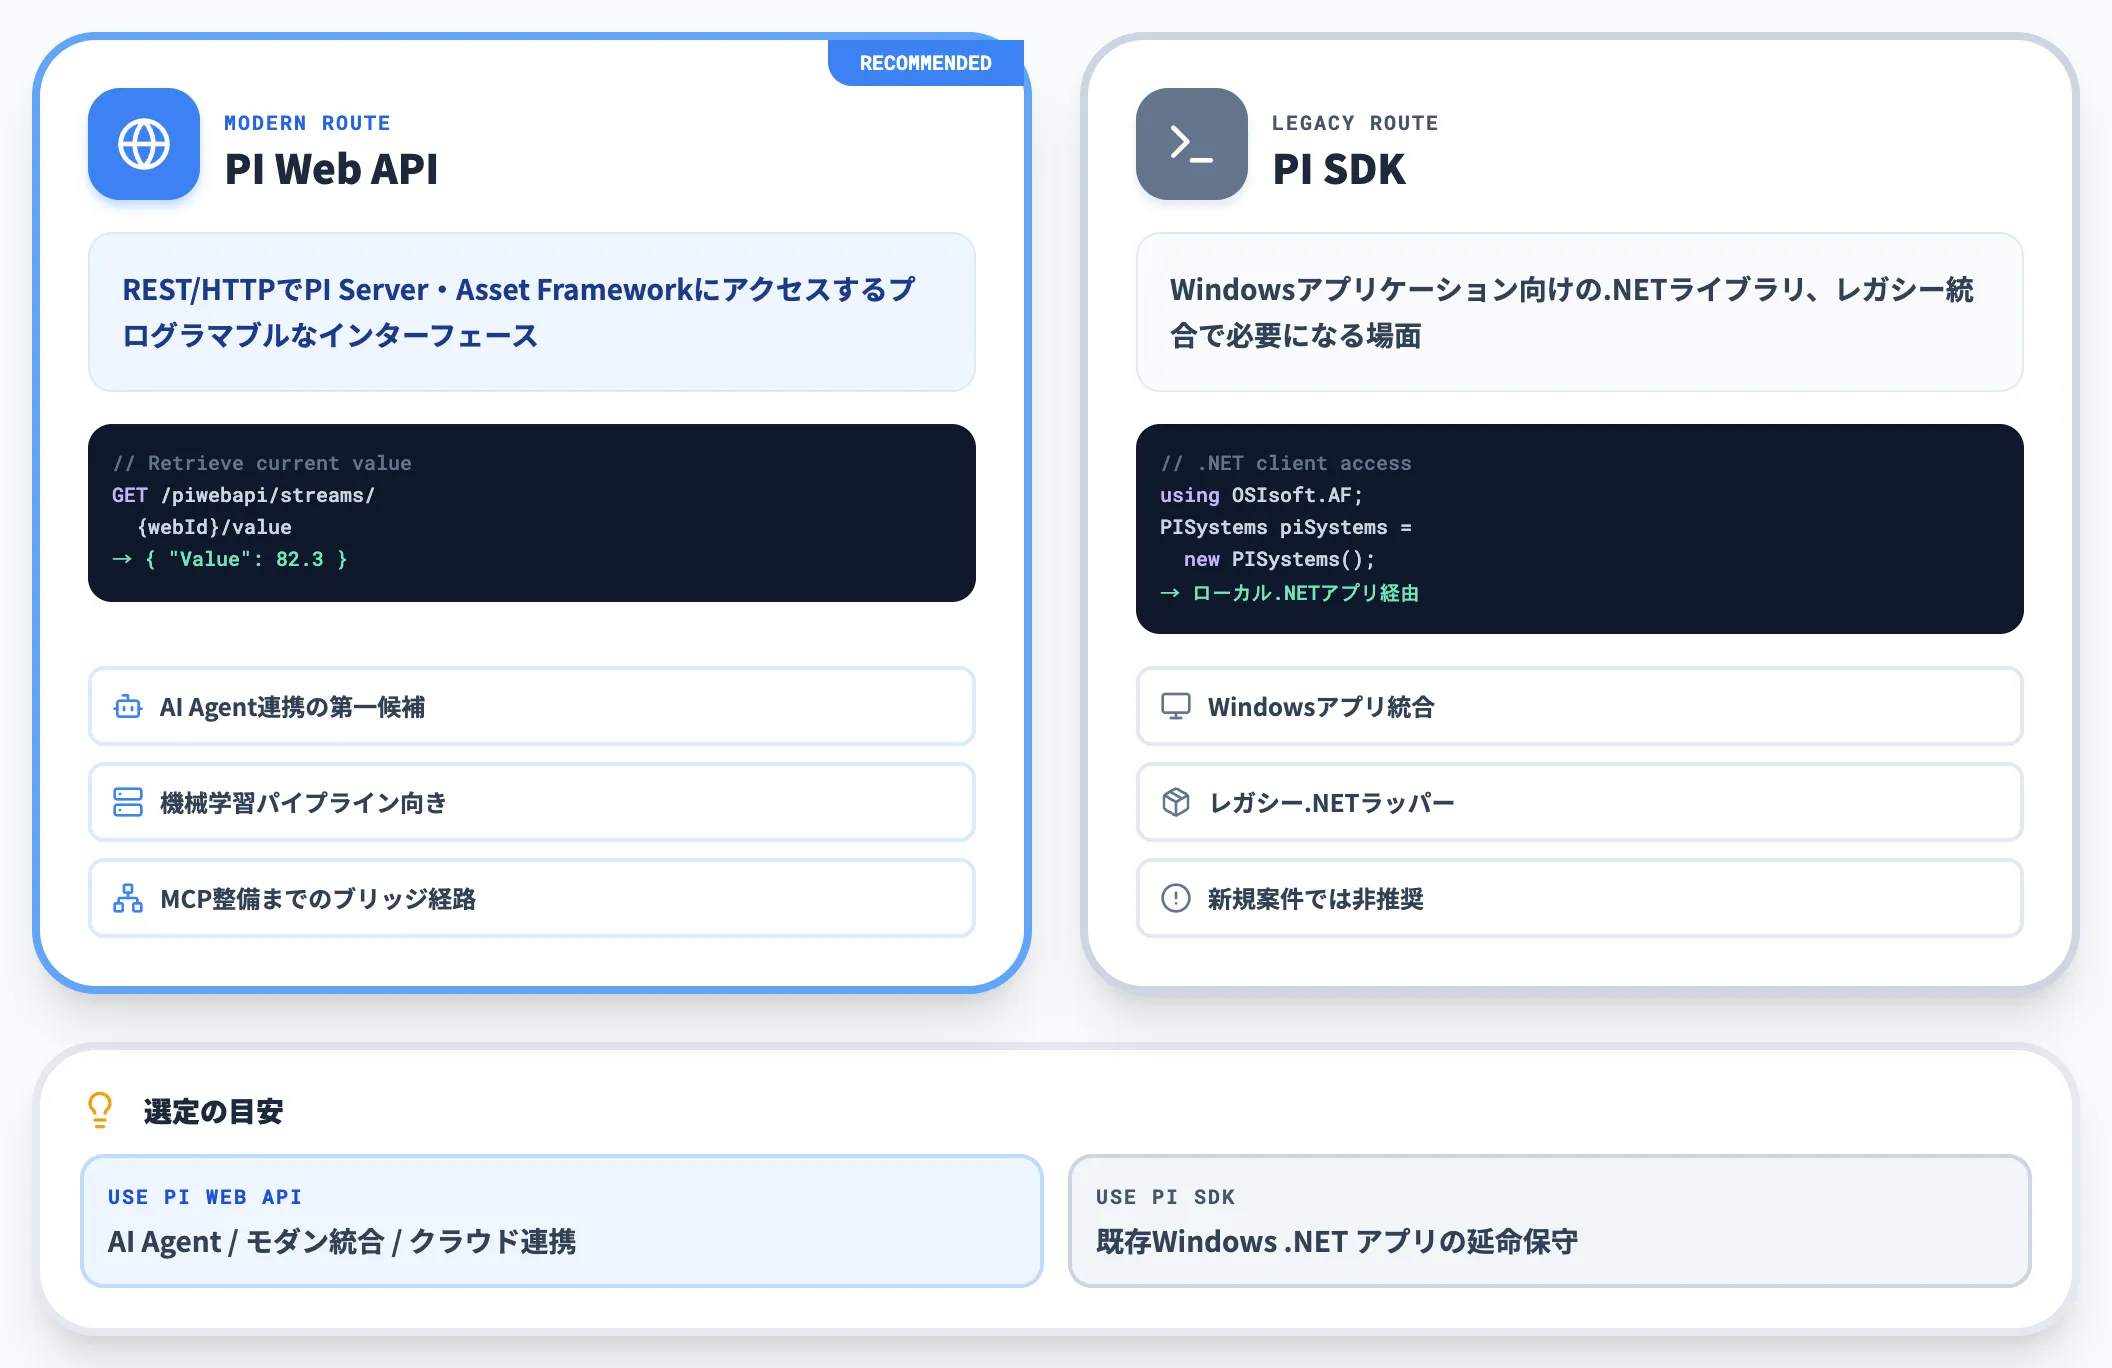The image size is (2112, 1368).
Task: Click the GET /piwebapi/streams/ code line
Action: point(243,495)
